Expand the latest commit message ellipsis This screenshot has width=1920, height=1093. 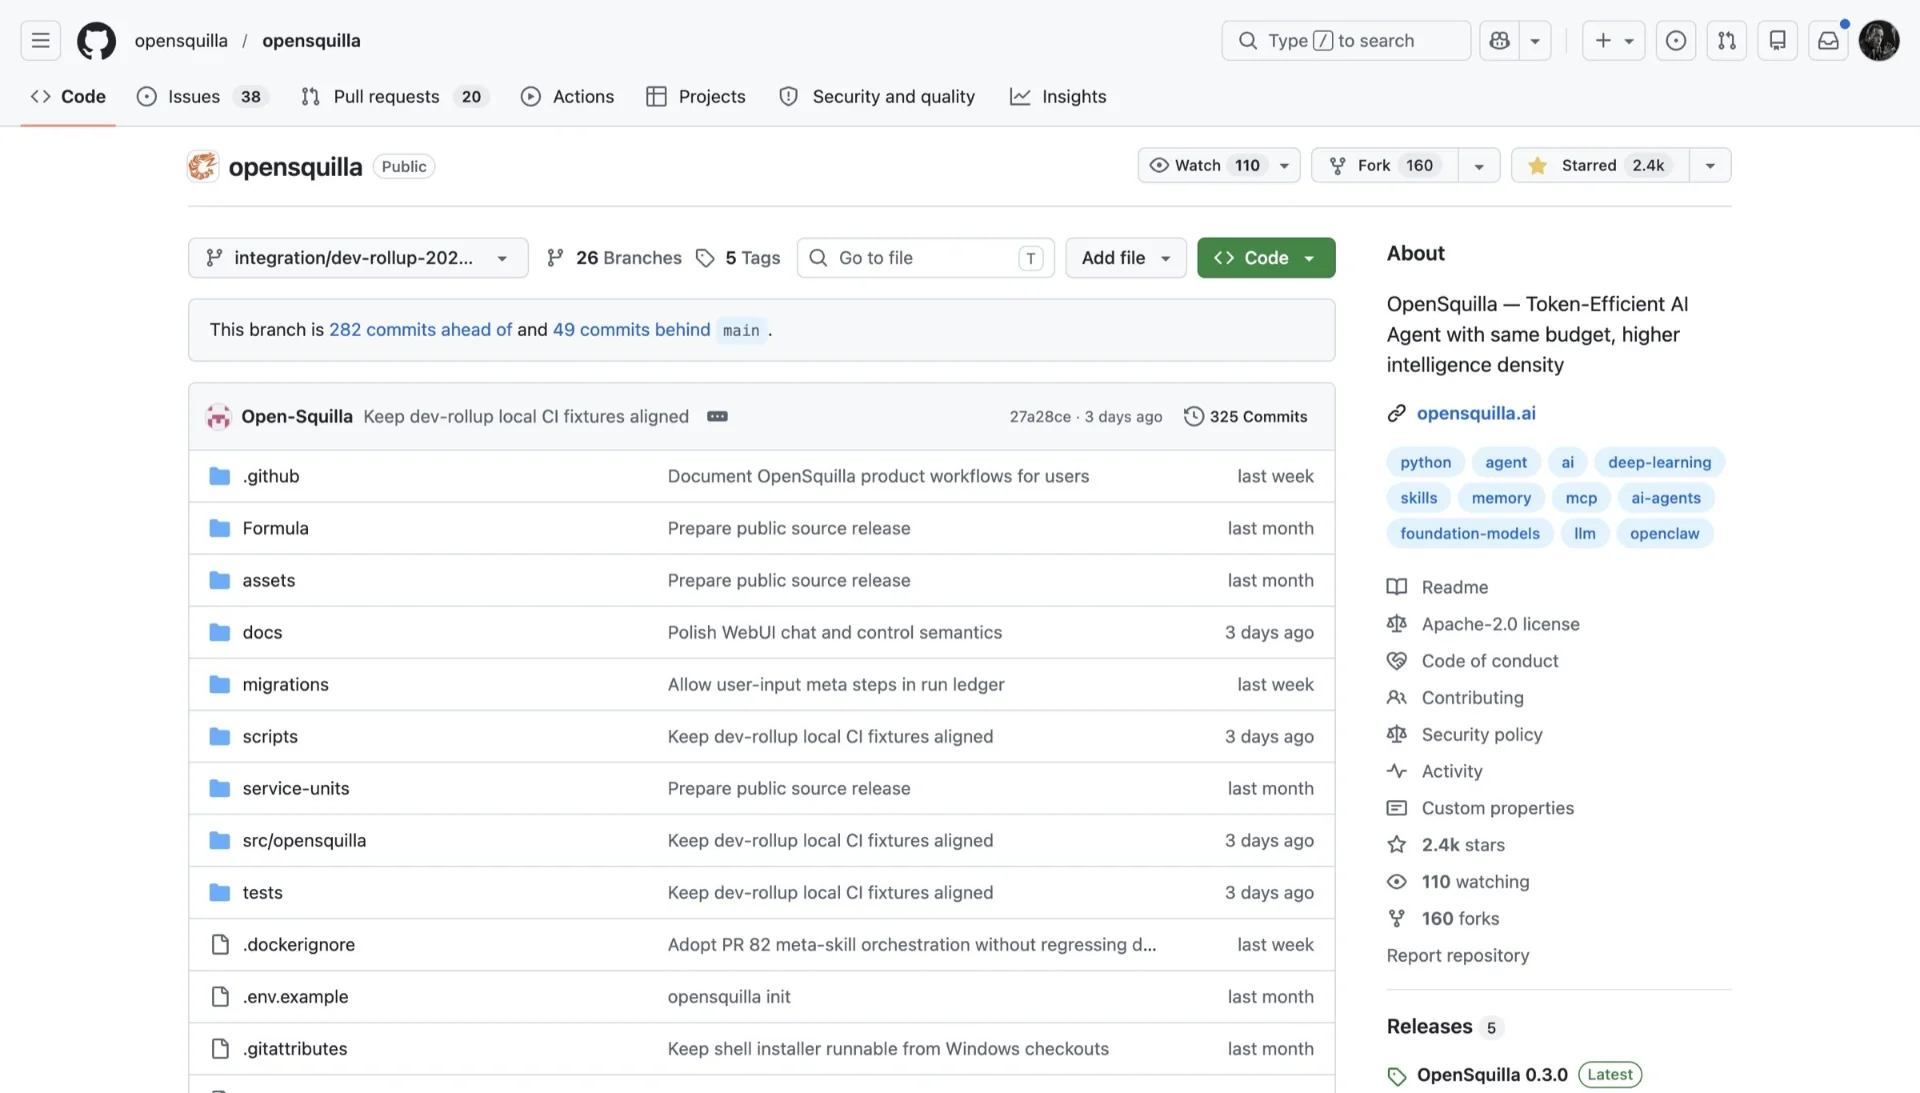(717, 416)
